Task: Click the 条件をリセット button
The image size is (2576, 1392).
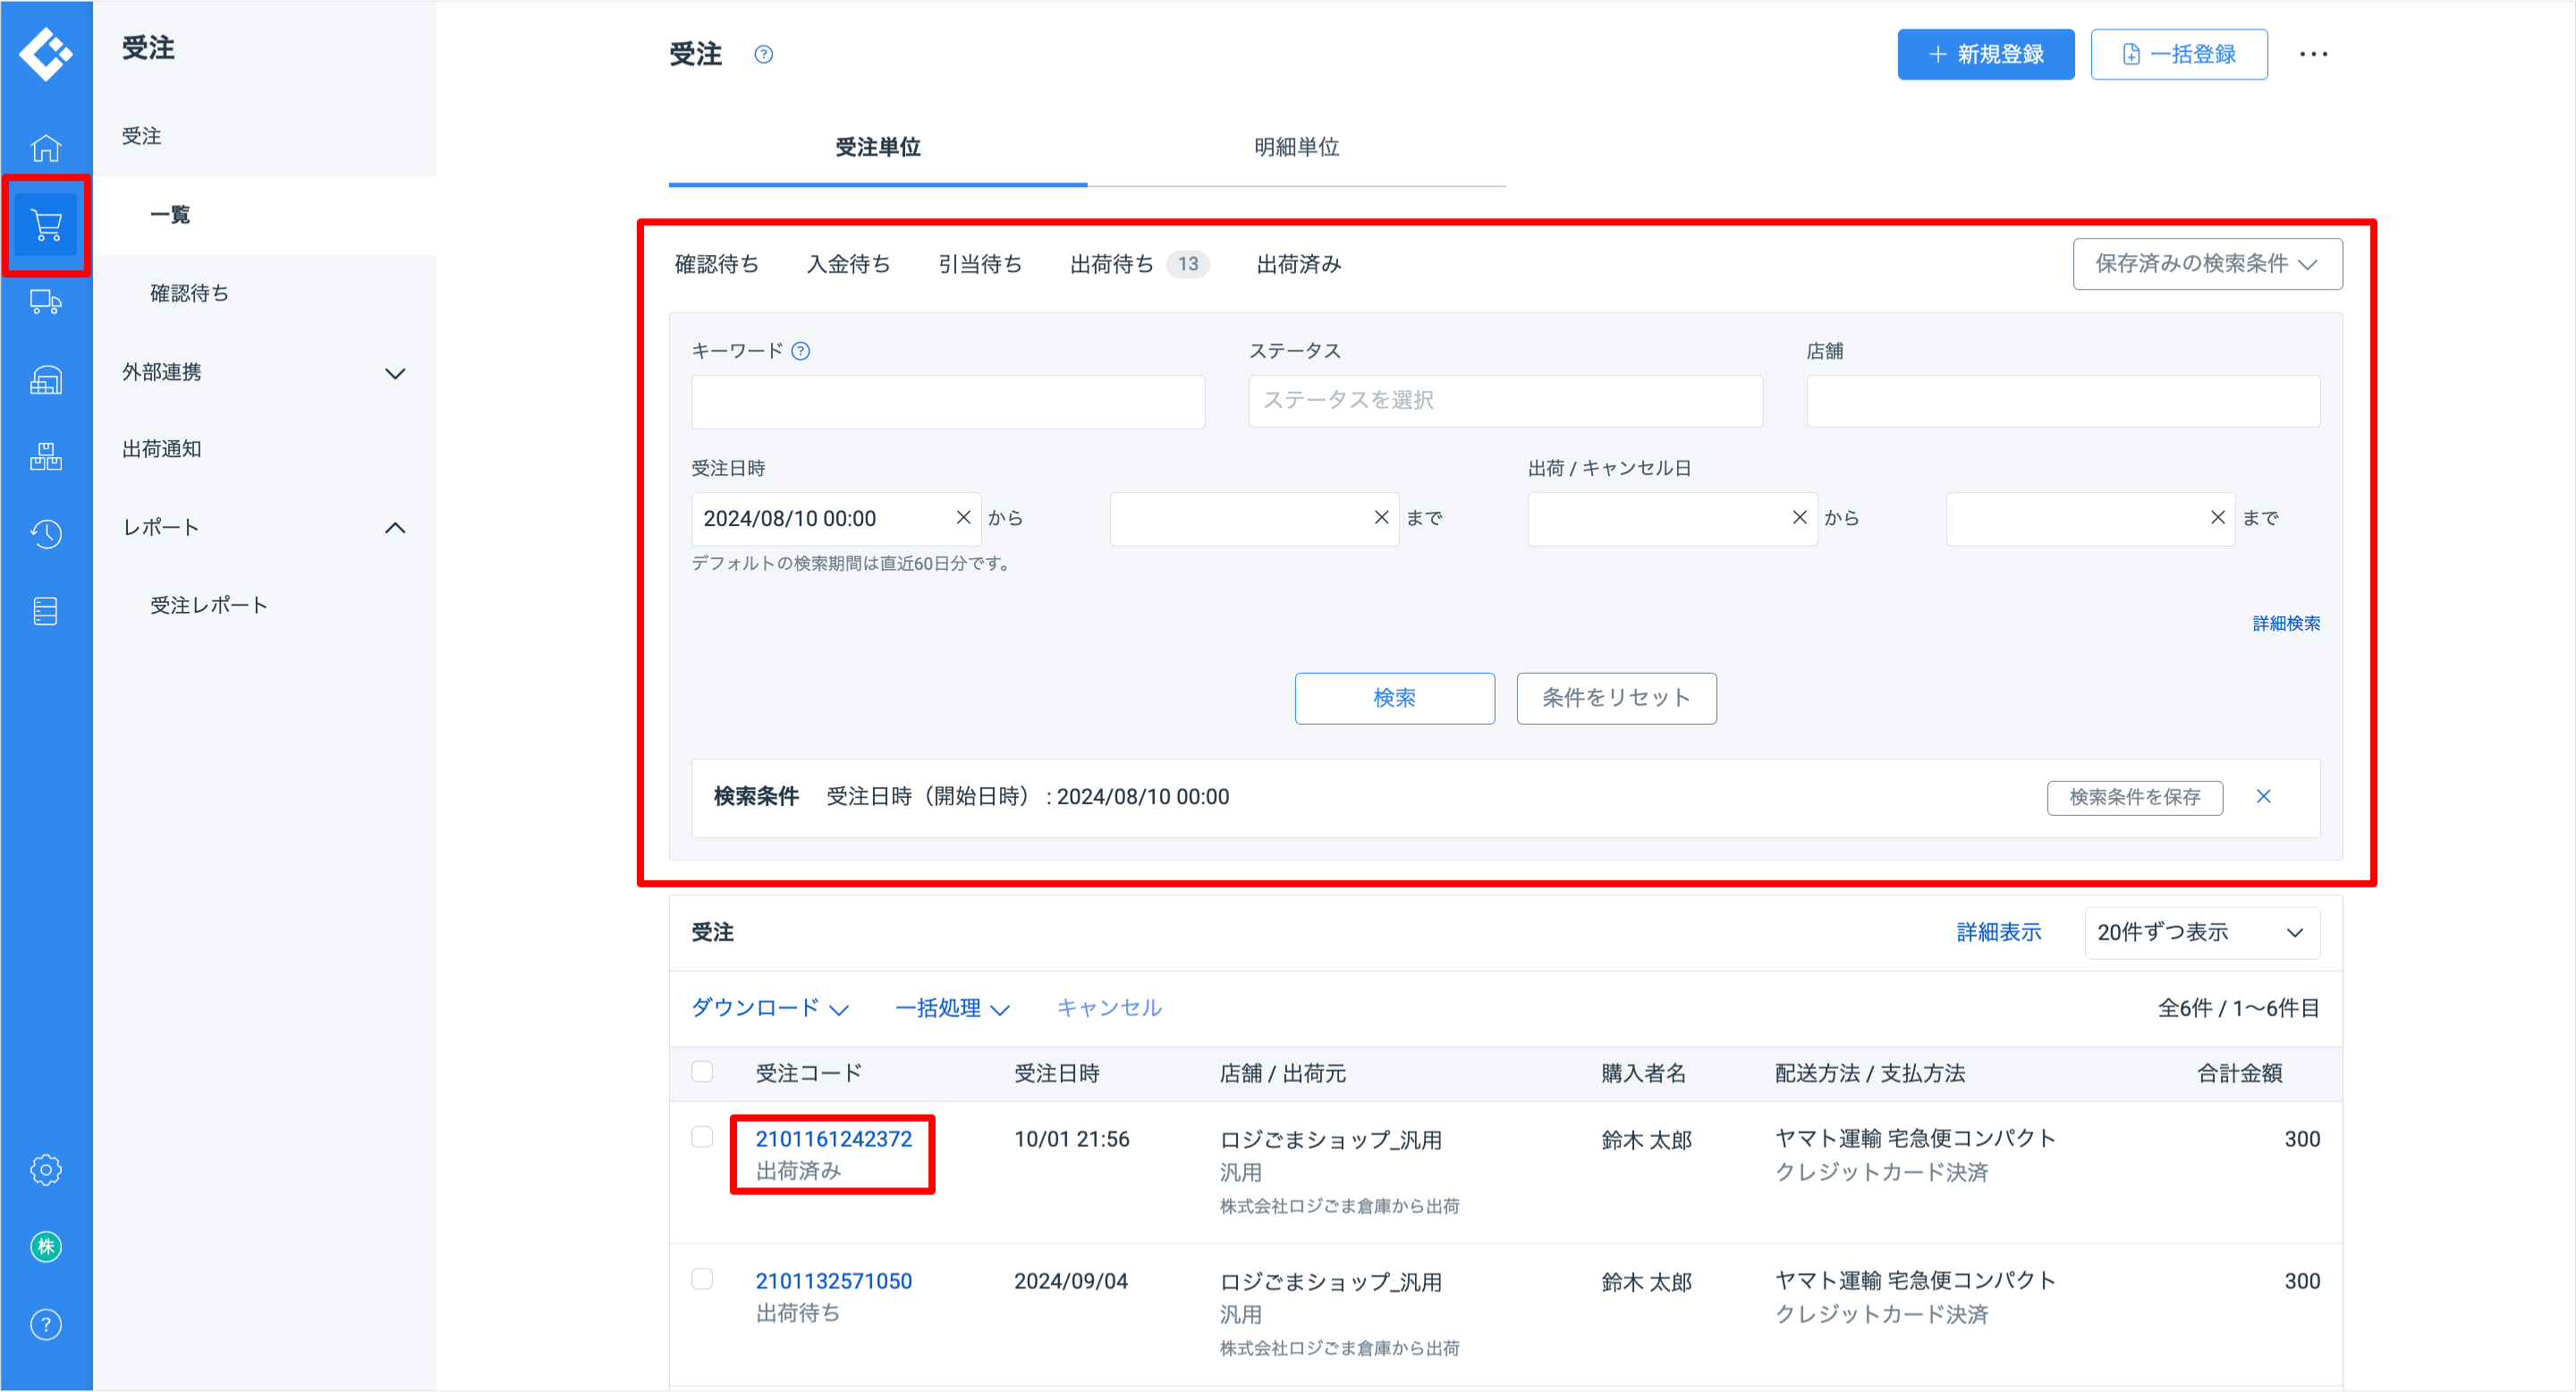Action: (x=1616, y=698)
